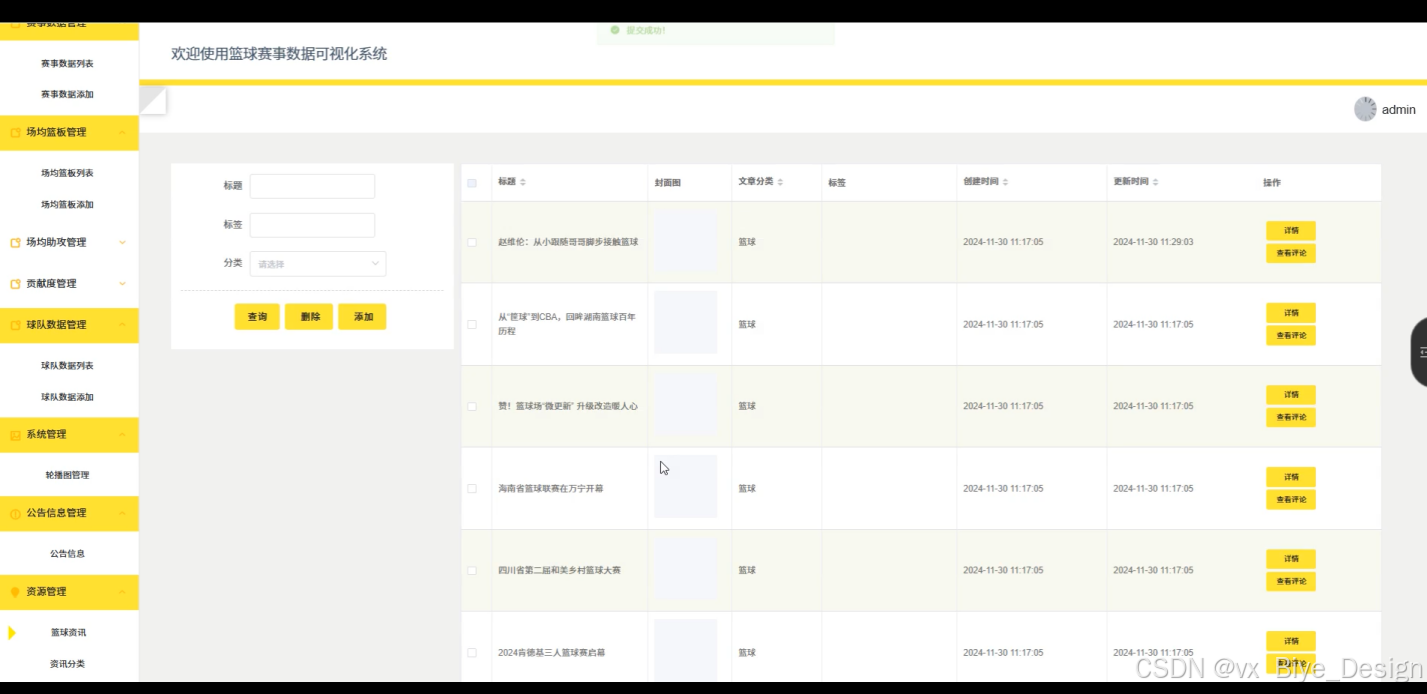Open the 分类 请选择 dropdown
Screen dimensions: 1427x694
click(318, 264)
